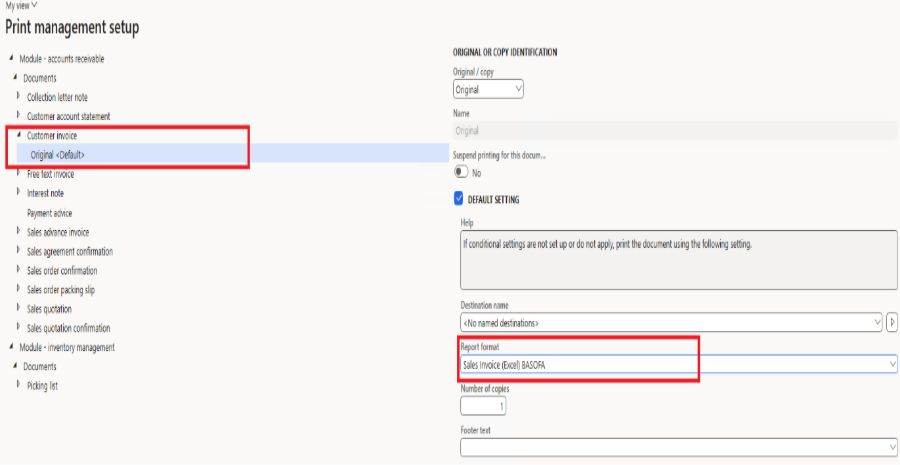The width and height of the screenshot is (900, 465).
Task: Collapse the Module - accounts receivable node
Action: coord(10,59)
